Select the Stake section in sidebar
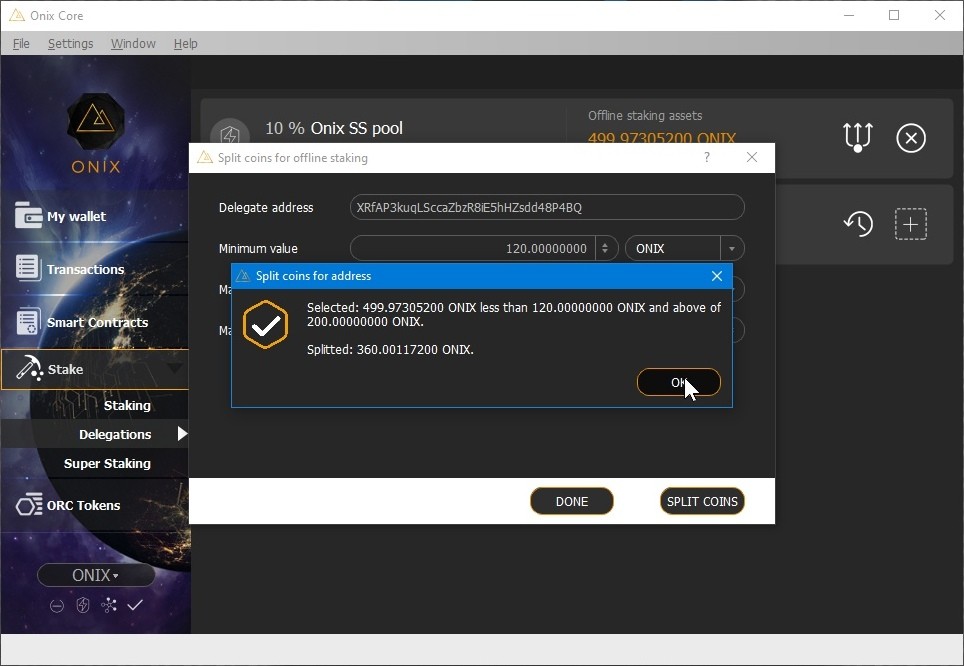The width and height of the screenshot is (964, 666). point(95,369)
